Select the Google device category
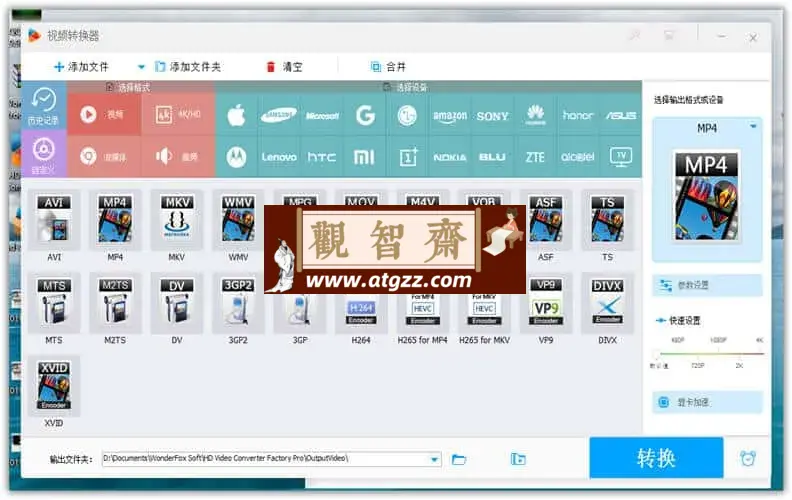Screen dimensions: 792x500 point(365,116)
